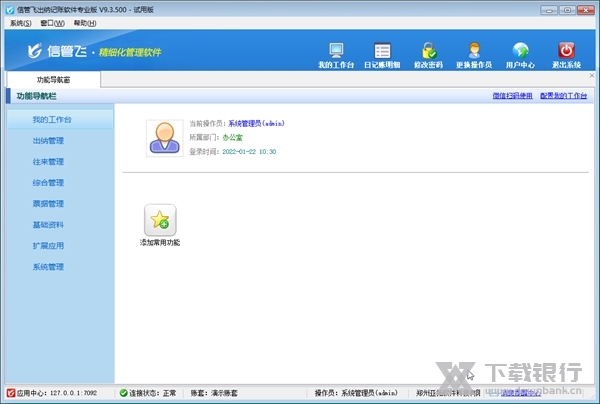Image resolution: width=600 pixels, height=404 pixels.
Task: Close the application window
Action: [586, 10]
